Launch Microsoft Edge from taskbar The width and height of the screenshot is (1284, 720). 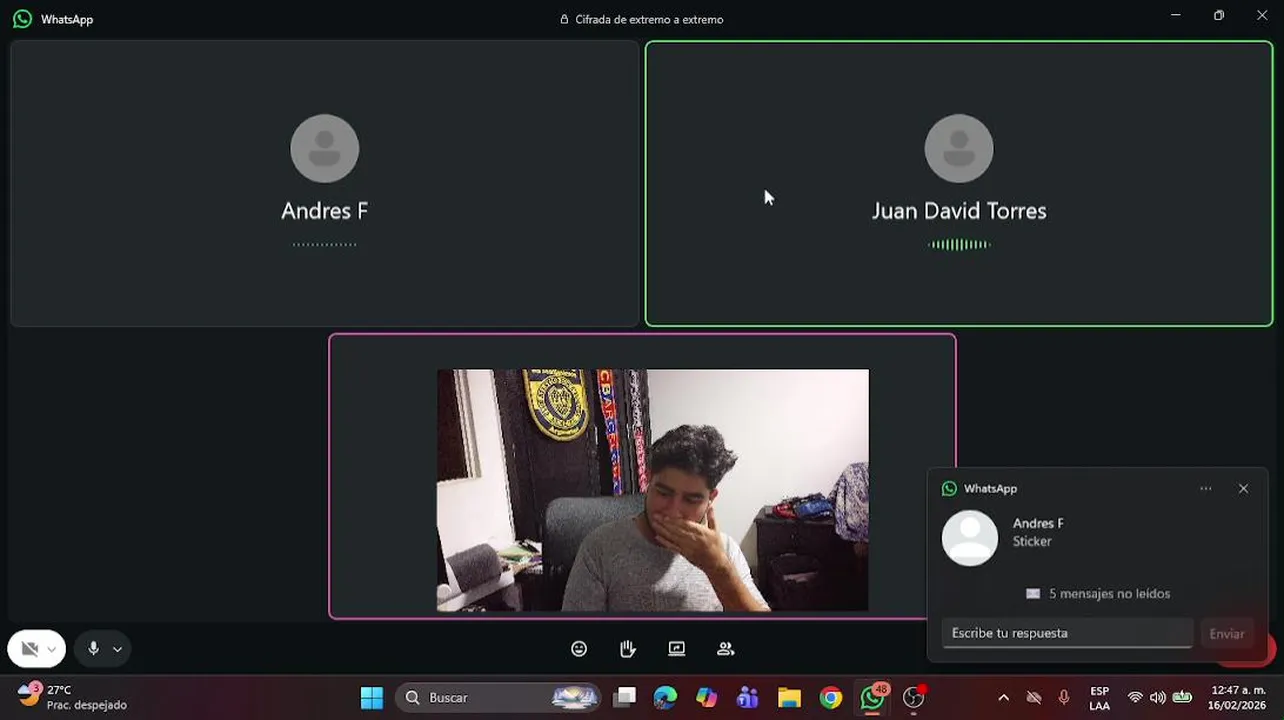[x=665, y=698]
